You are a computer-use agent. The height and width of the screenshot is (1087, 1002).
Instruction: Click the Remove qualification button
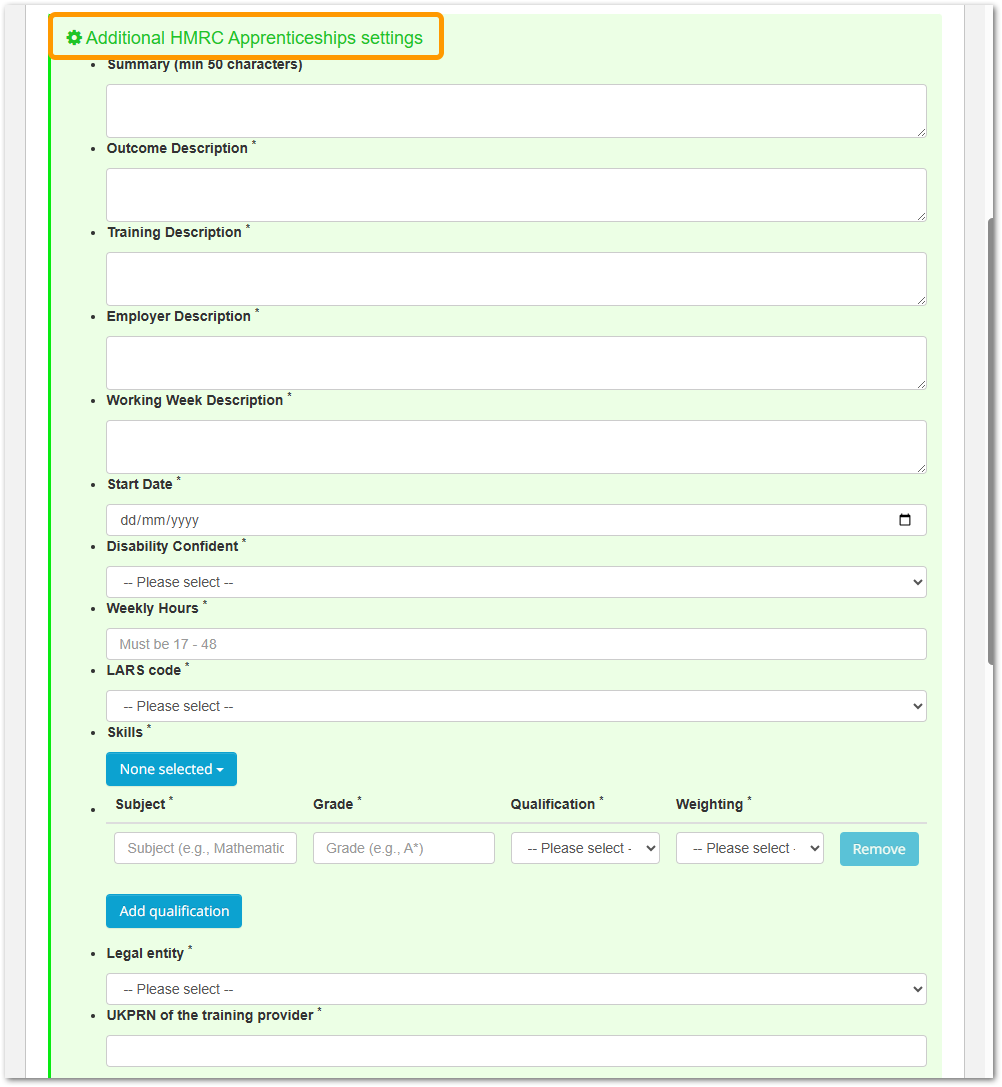click(x=879, y=849)
